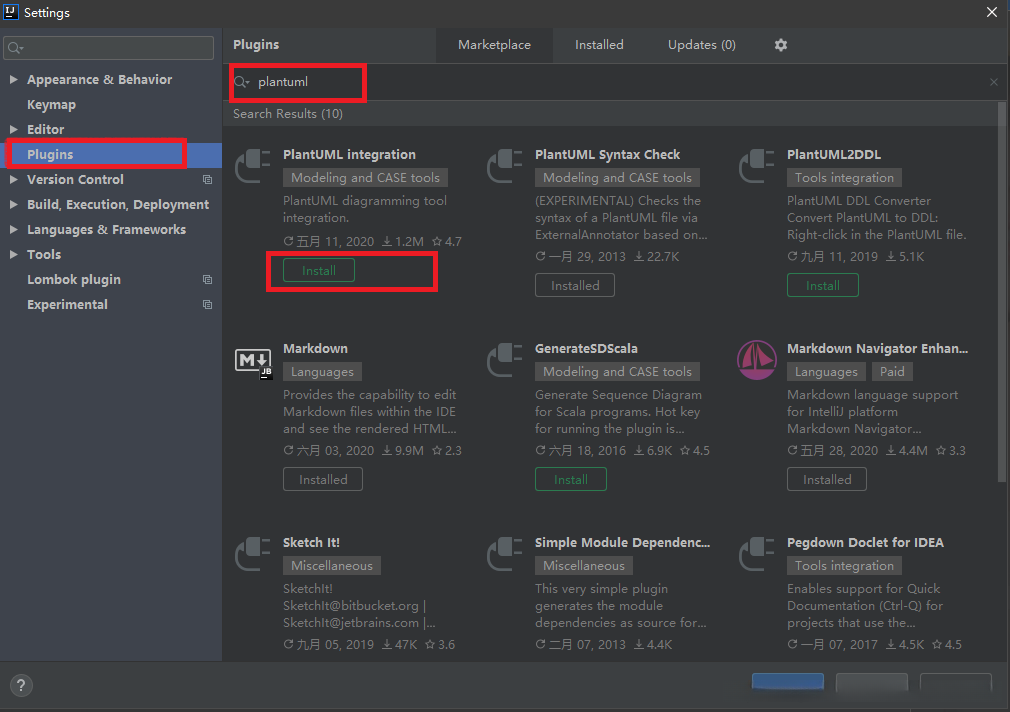Click the copy icon next to Version Control
This screenshot has width=1010, height=712.
[207, 180]
